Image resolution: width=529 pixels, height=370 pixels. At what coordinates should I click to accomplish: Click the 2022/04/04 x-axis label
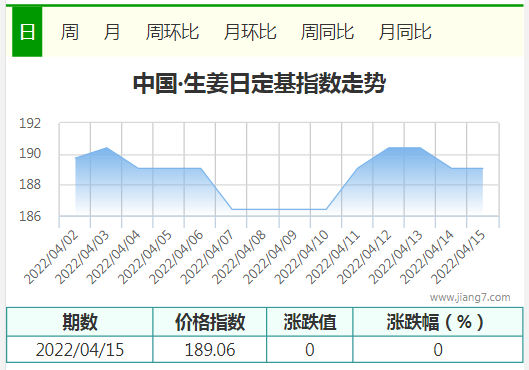pyautogui.click(x=113, y=257)
